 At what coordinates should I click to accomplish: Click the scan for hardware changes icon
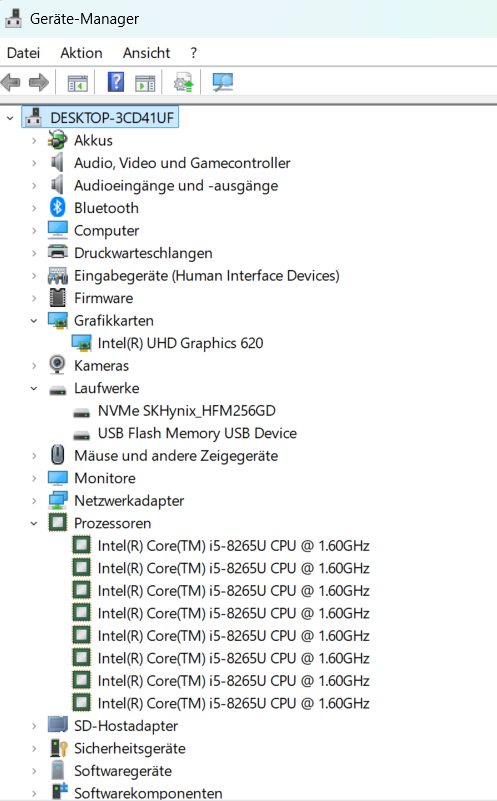tap(223, 82)
